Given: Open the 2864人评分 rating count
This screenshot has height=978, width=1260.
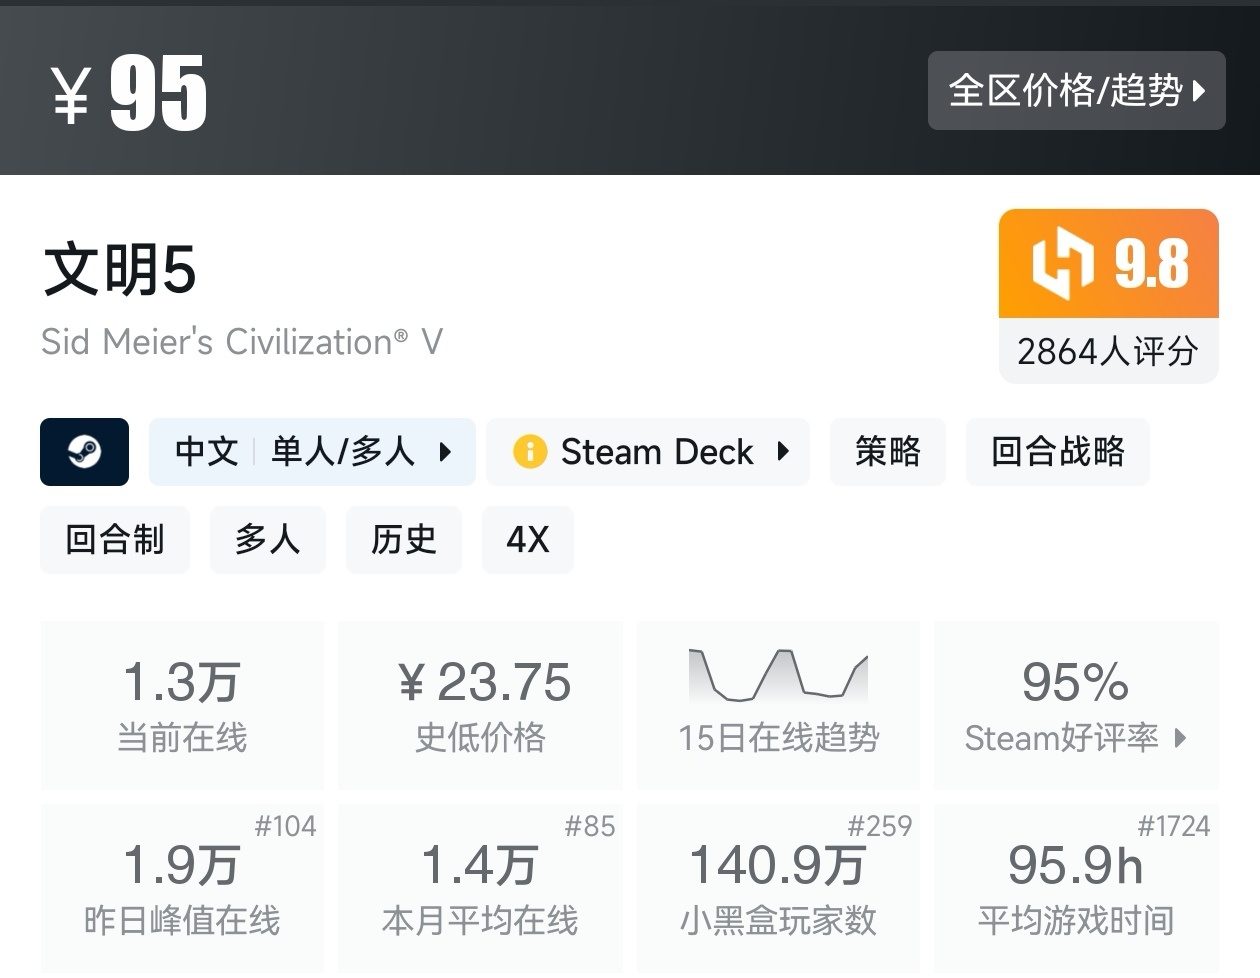Looking at the screenshot, I should (x=1107, y=351).
